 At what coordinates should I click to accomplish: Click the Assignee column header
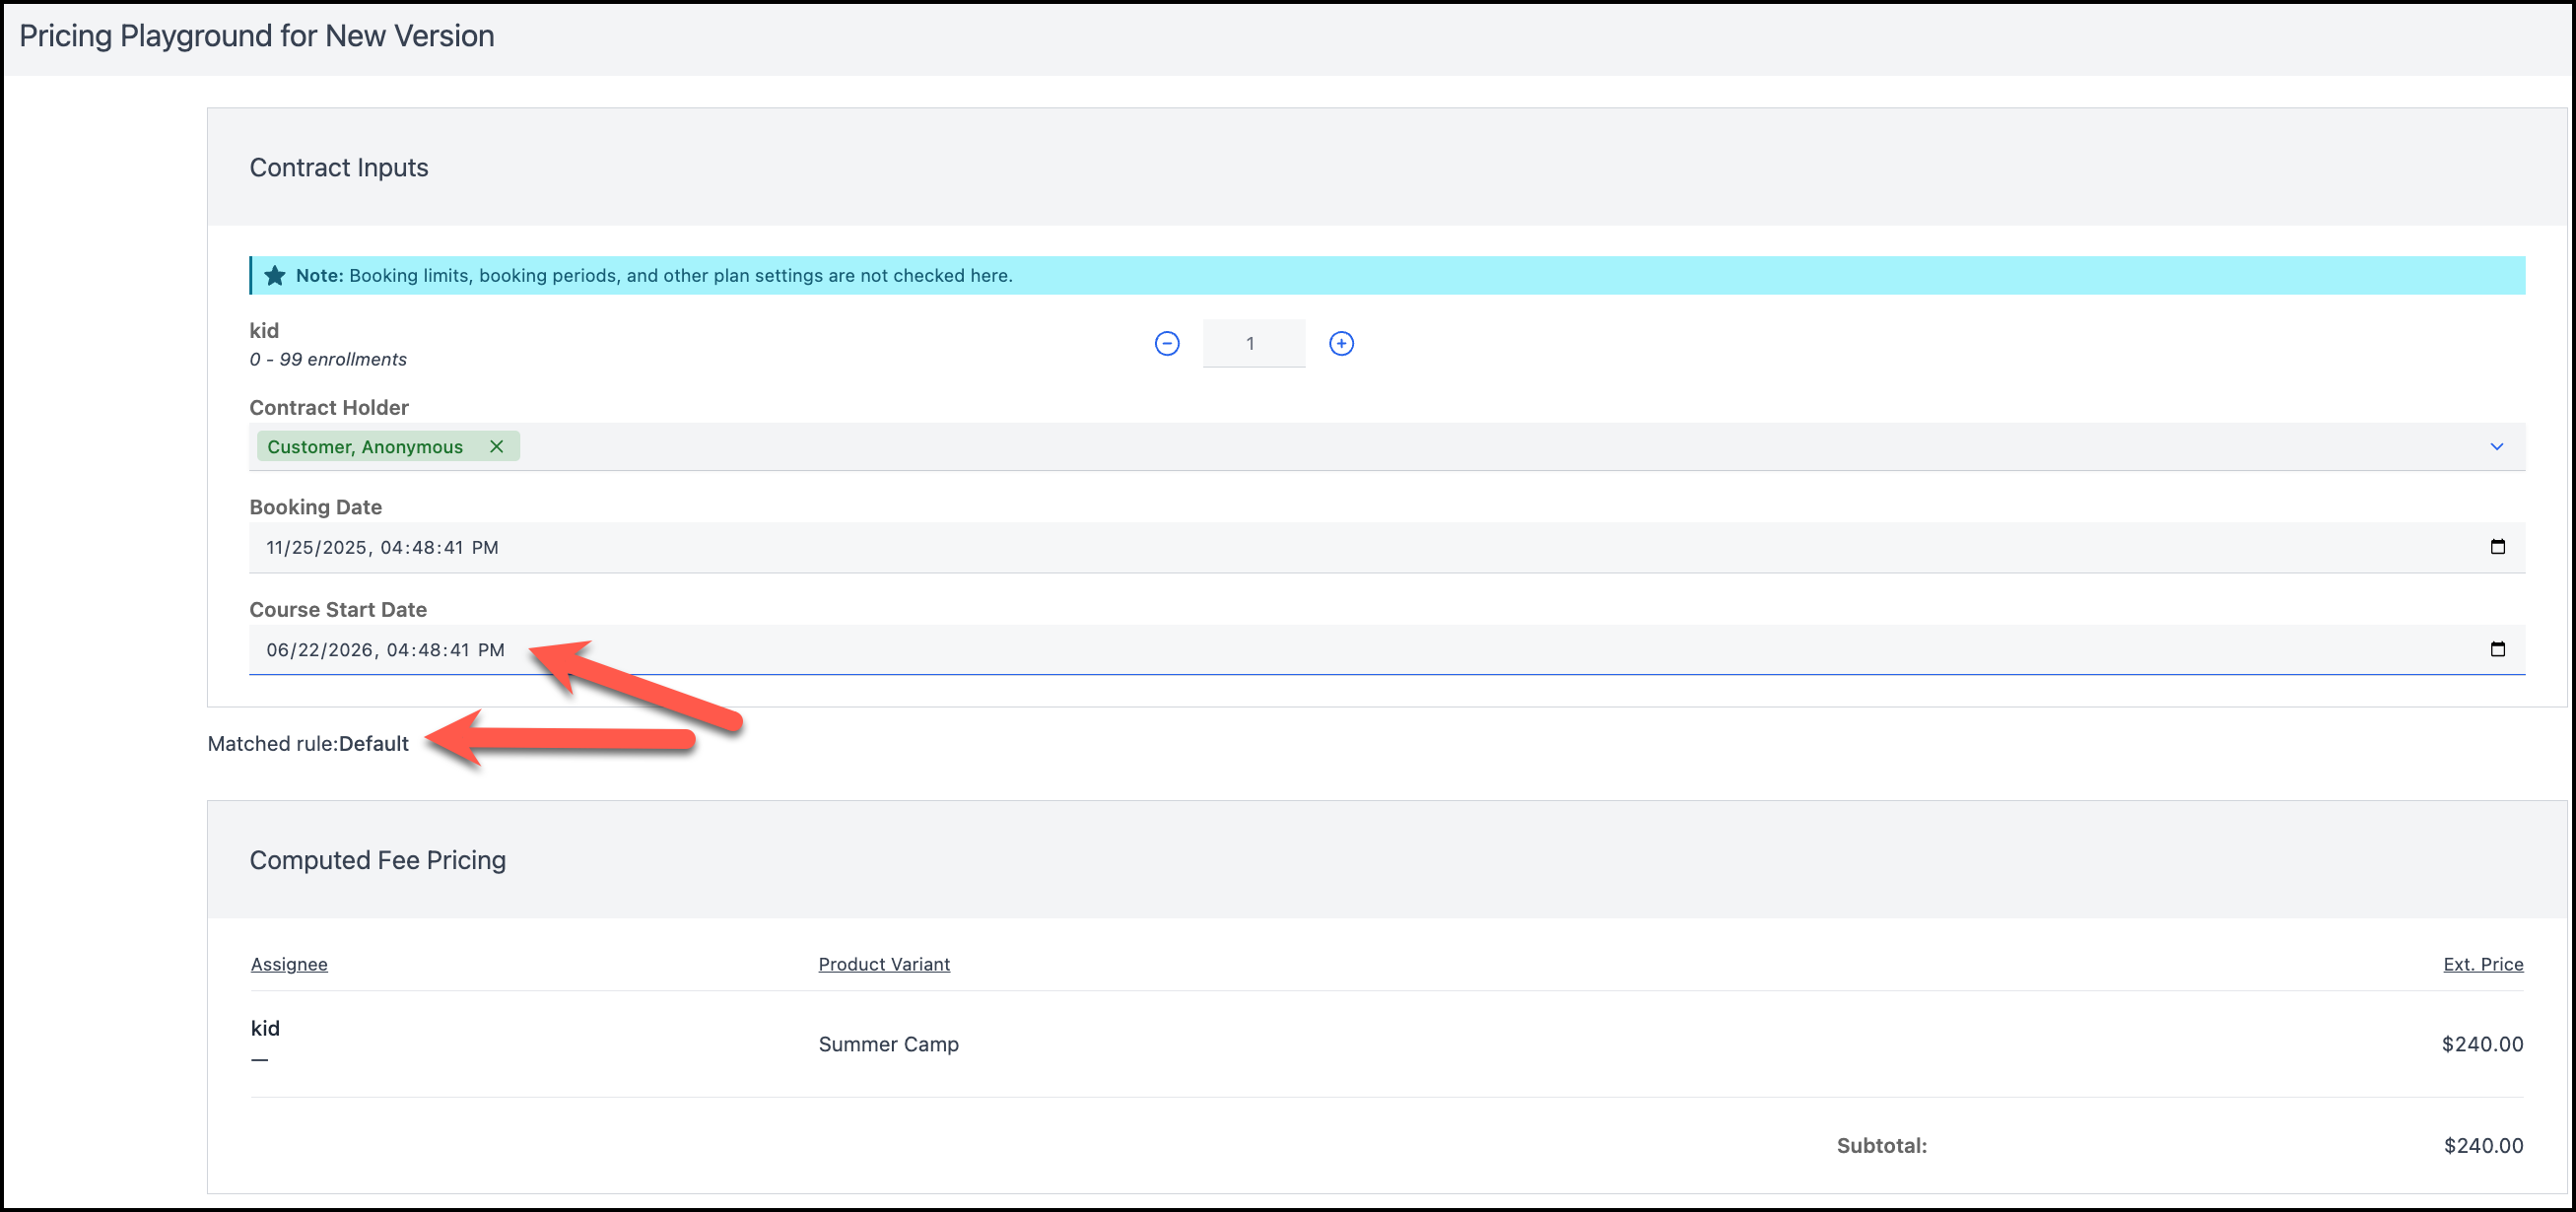coord(289,964)
